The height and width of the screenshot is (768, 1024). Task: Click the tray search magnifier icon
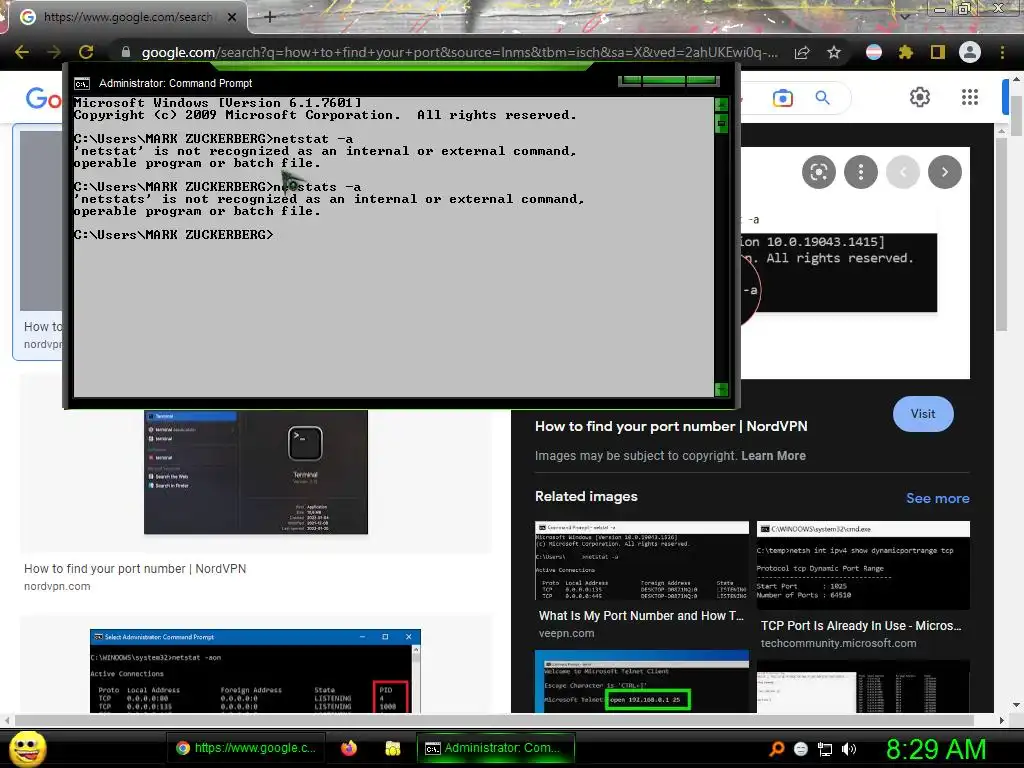pos(776,749)
